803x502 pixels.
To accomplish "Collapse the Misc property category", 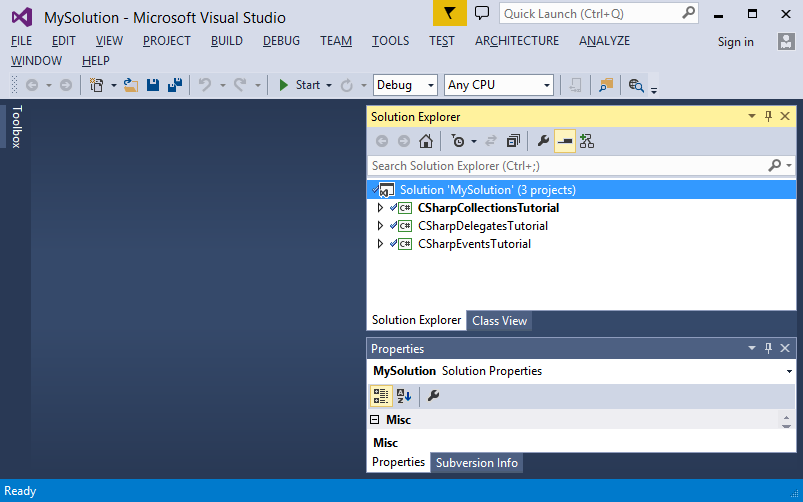I will 375,420.
